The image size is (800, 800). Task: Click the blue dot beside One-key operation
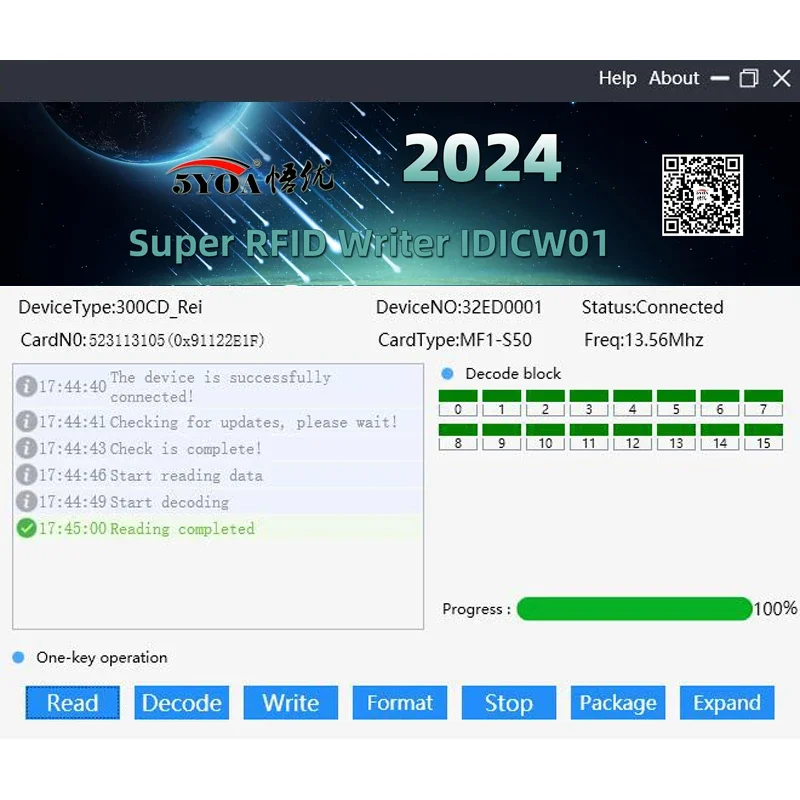point(17,657)
